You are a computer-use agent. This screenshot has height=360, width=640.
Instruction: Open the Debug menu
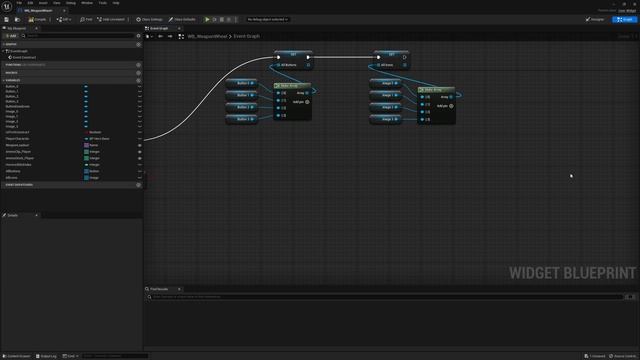71,3
